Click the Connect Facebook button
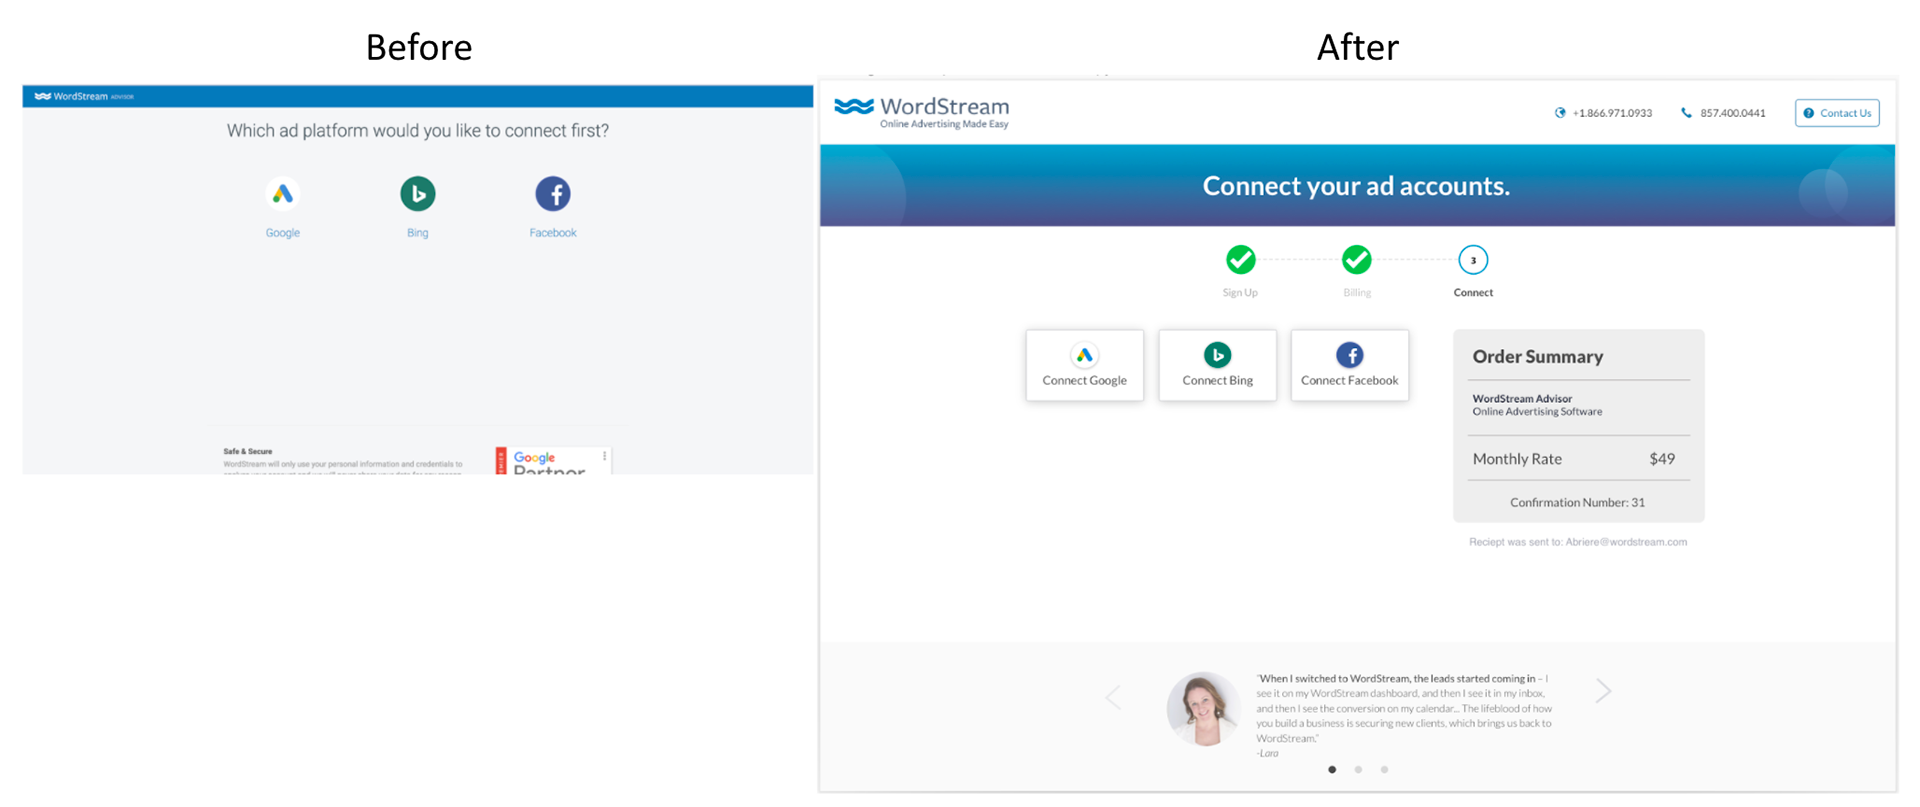This screenshot has height=807, width=1920. 1350,366
